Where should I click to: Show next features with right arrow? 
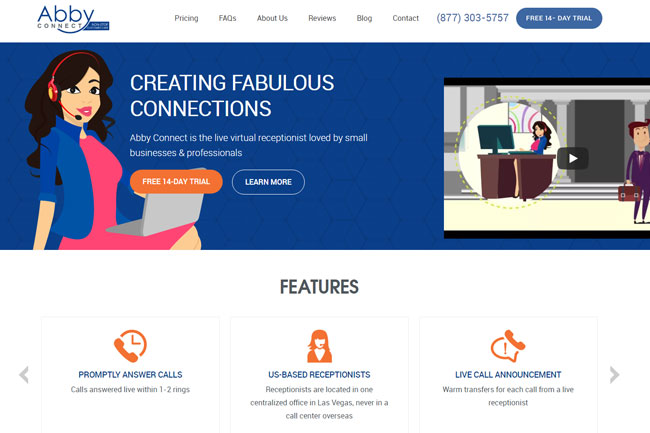coord(614,375)
